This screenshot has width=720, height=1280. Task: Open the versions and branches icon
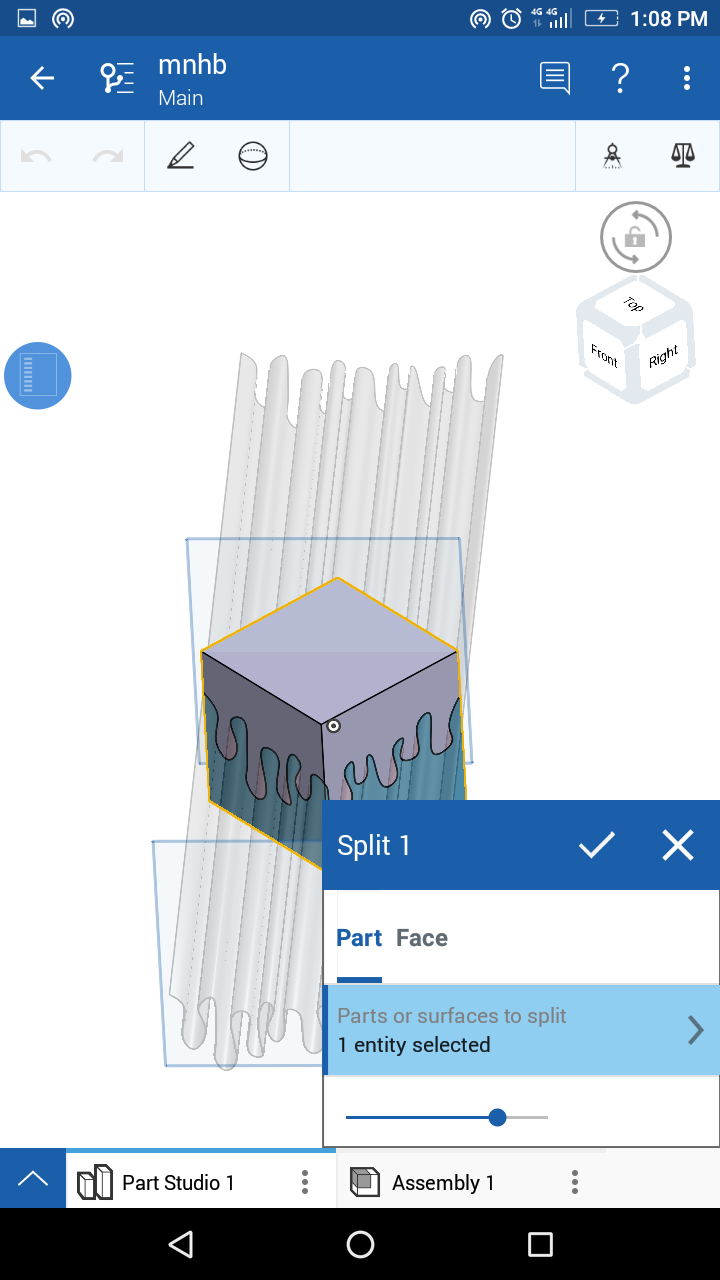coord(117,78)
